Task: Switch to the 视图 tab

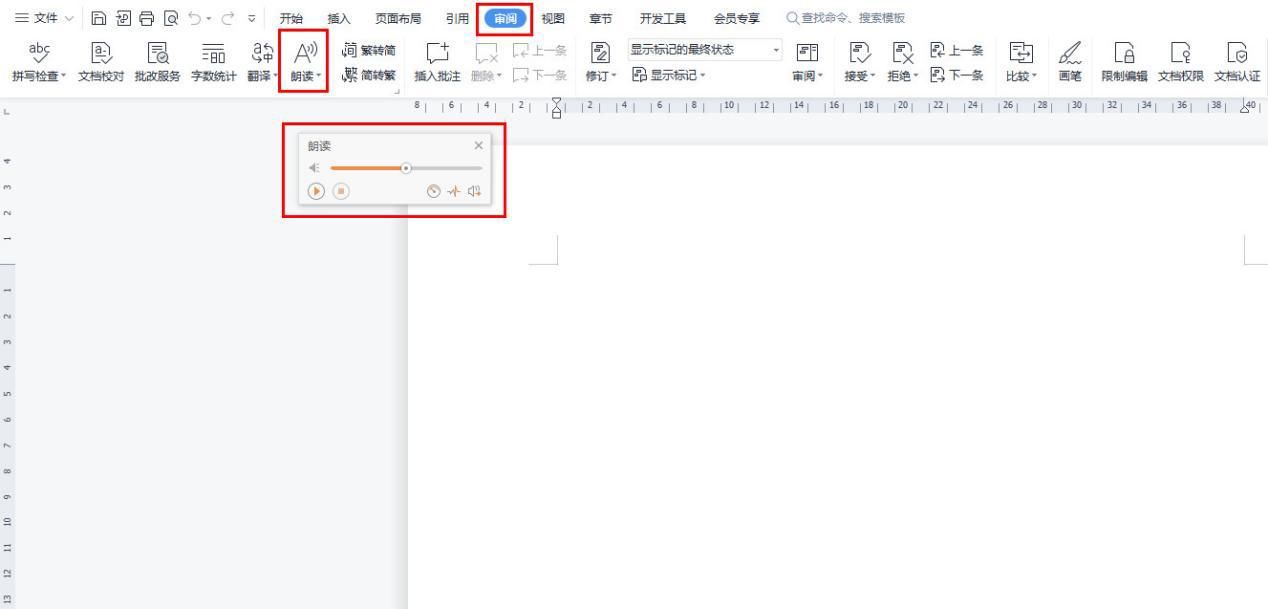Action: point(552,18)
